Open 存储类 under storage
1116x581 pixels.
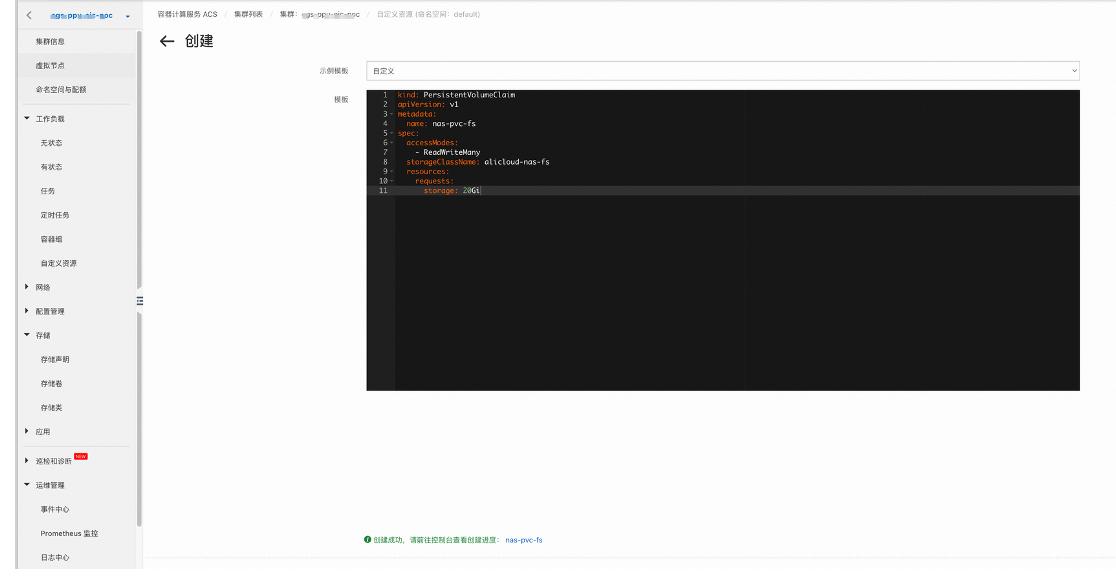pyautogui.click(x=51, y=408)
